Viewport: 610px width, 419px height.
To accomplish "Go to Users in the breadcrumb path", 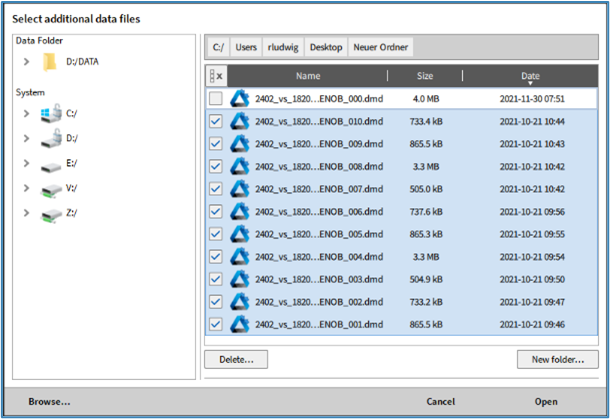I will [x=245, y=47].
